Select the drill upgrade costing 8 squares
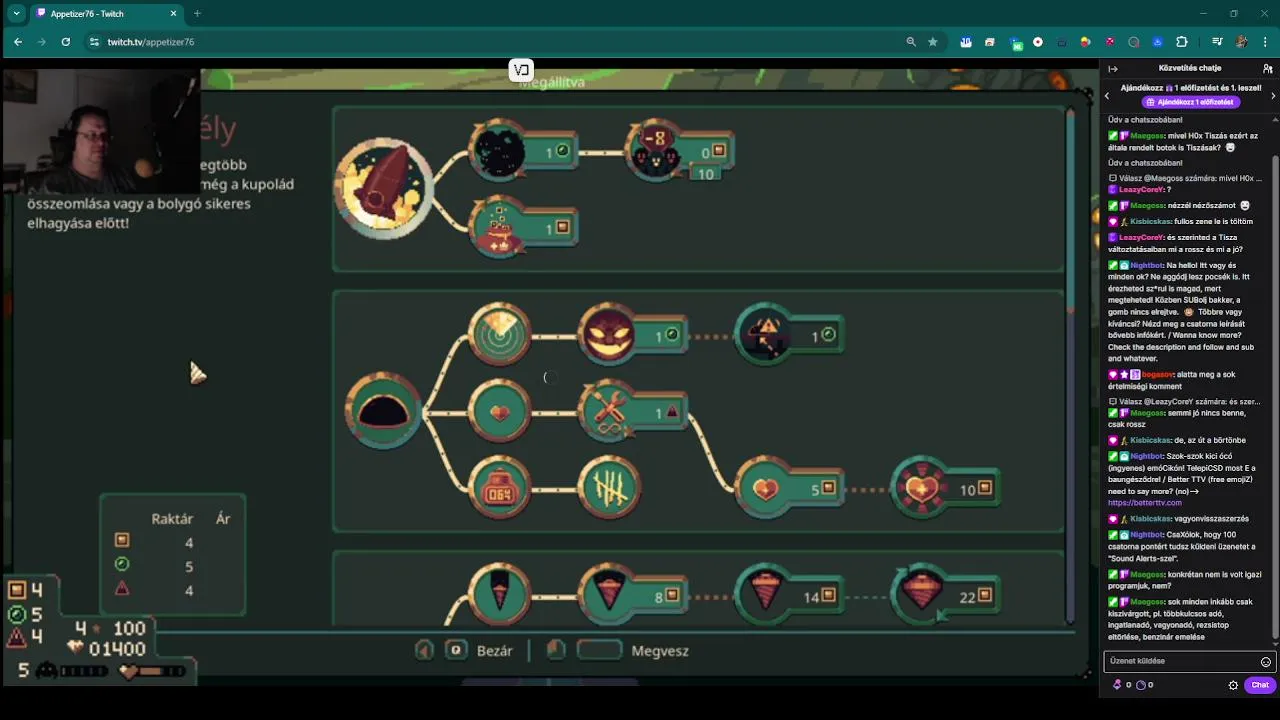The height and width of the screenshot is (720, 1280). tap(632, 595)
